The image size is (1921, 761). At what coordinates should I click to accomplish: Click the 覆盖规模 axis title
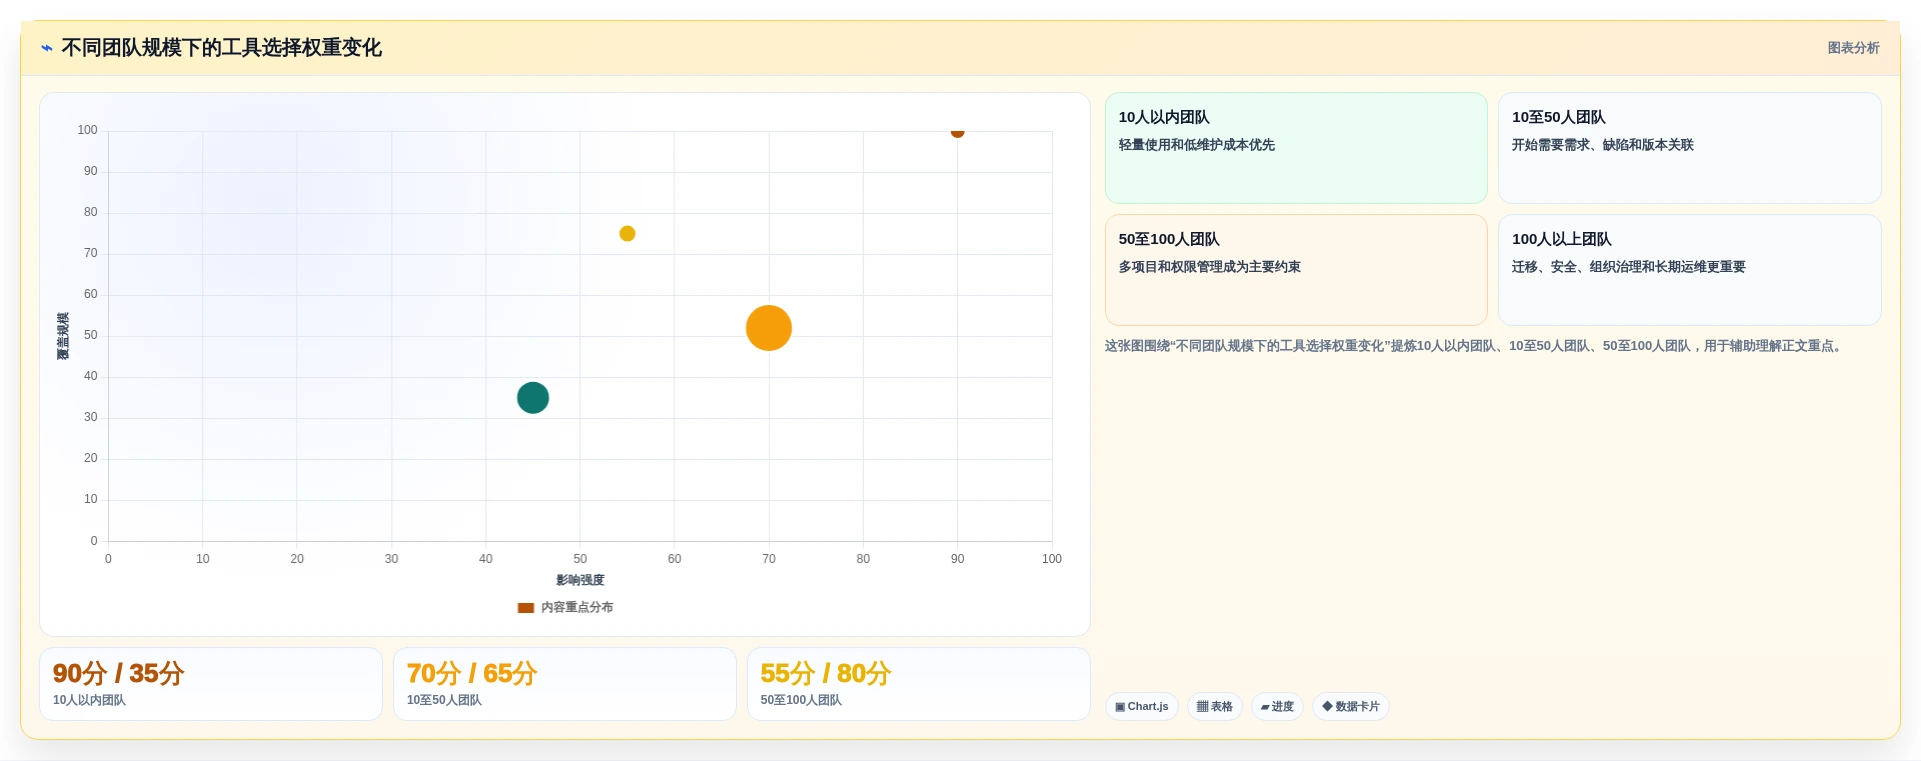click(x=63, y=336)
